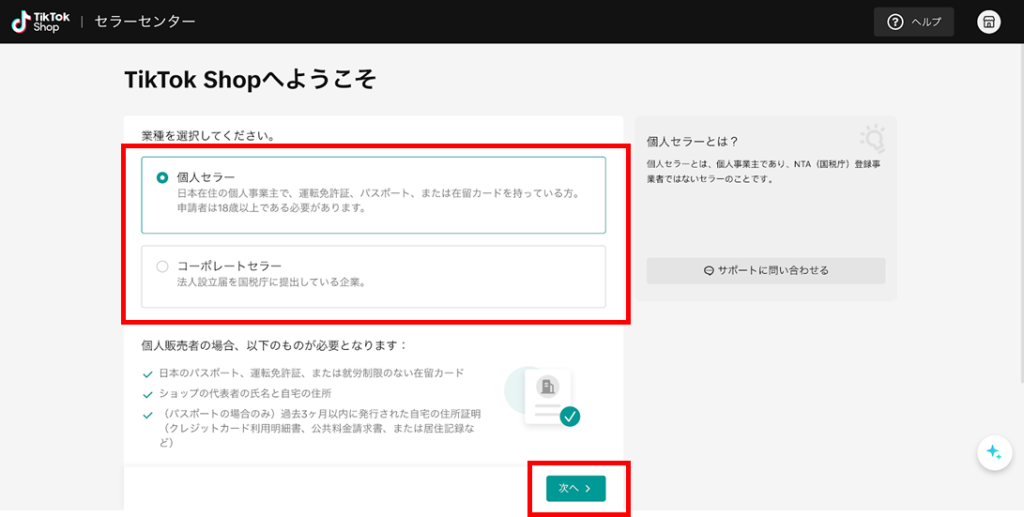Click the document with checkmark illustration

547,397
